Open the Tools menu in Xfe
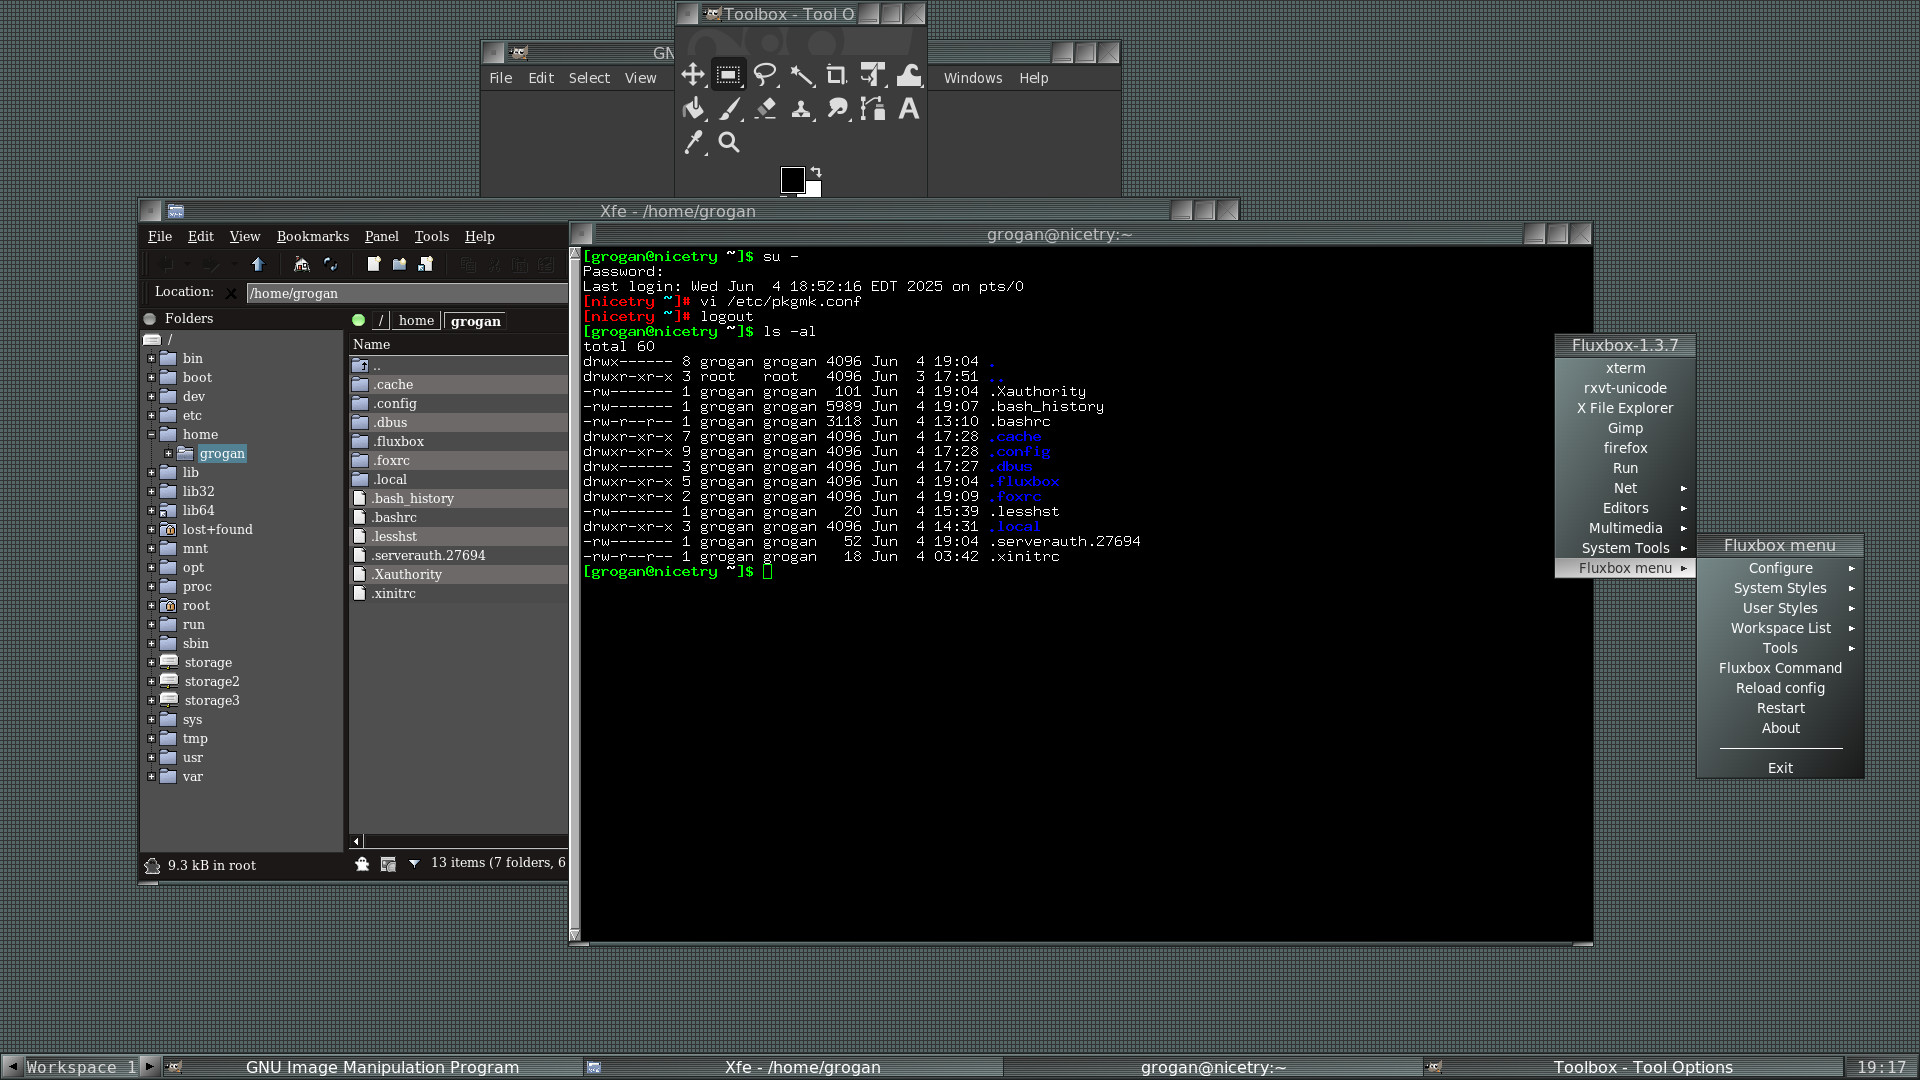 coord(431,236)
